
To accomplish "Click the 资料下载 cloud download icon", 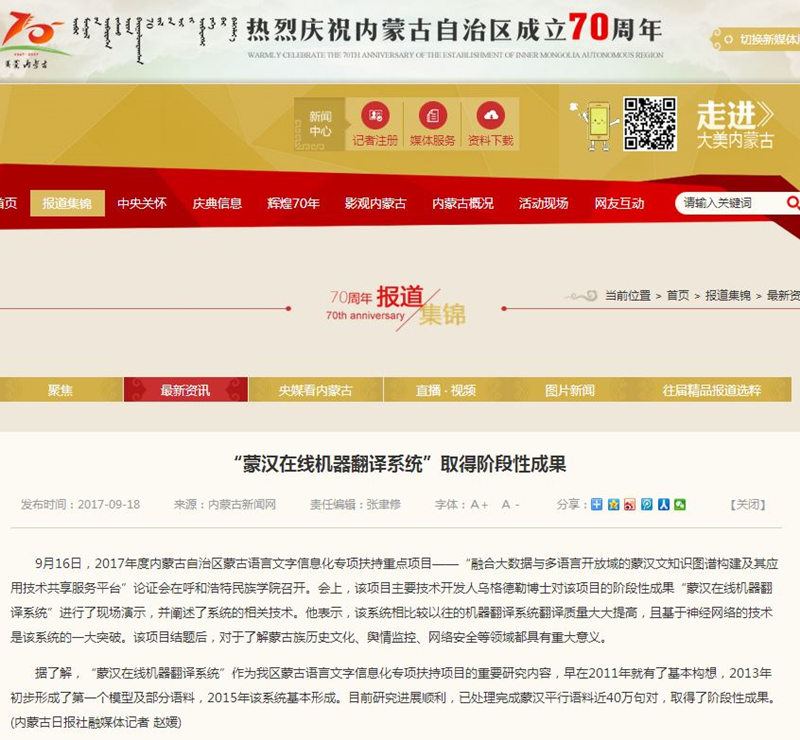I will (489, 113).
